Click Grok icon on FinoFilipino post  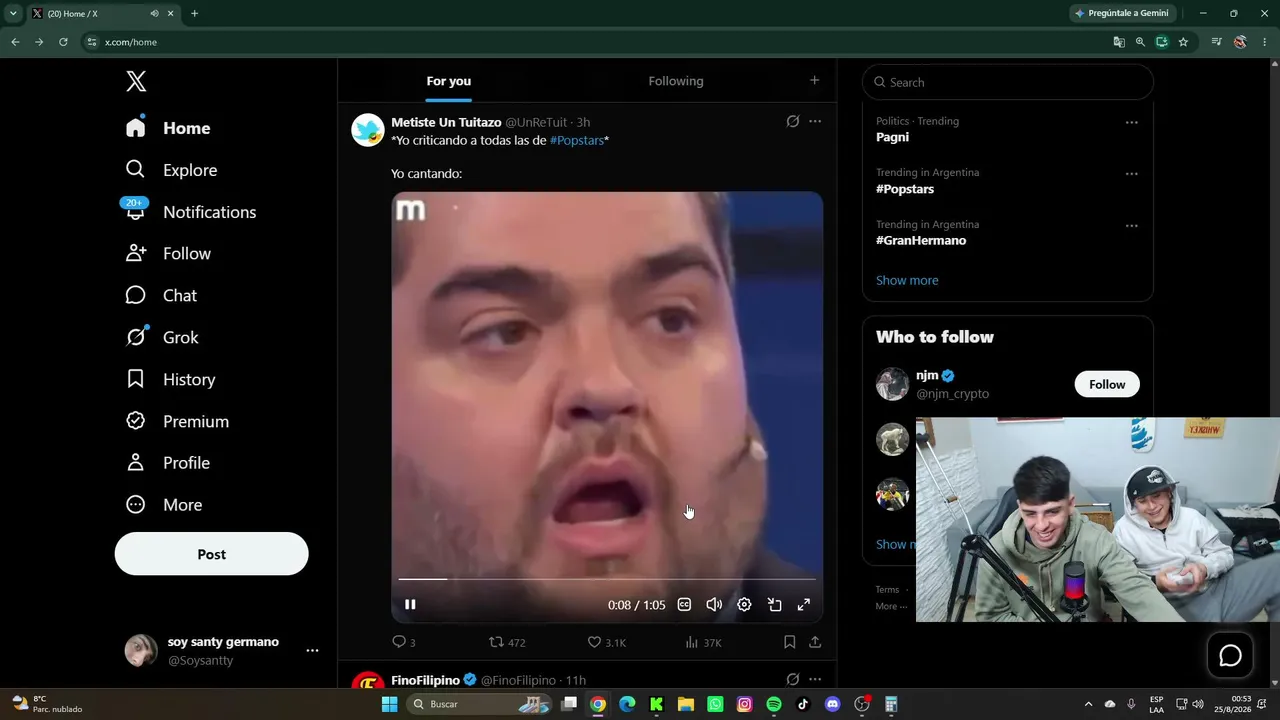tap(793, 680)
